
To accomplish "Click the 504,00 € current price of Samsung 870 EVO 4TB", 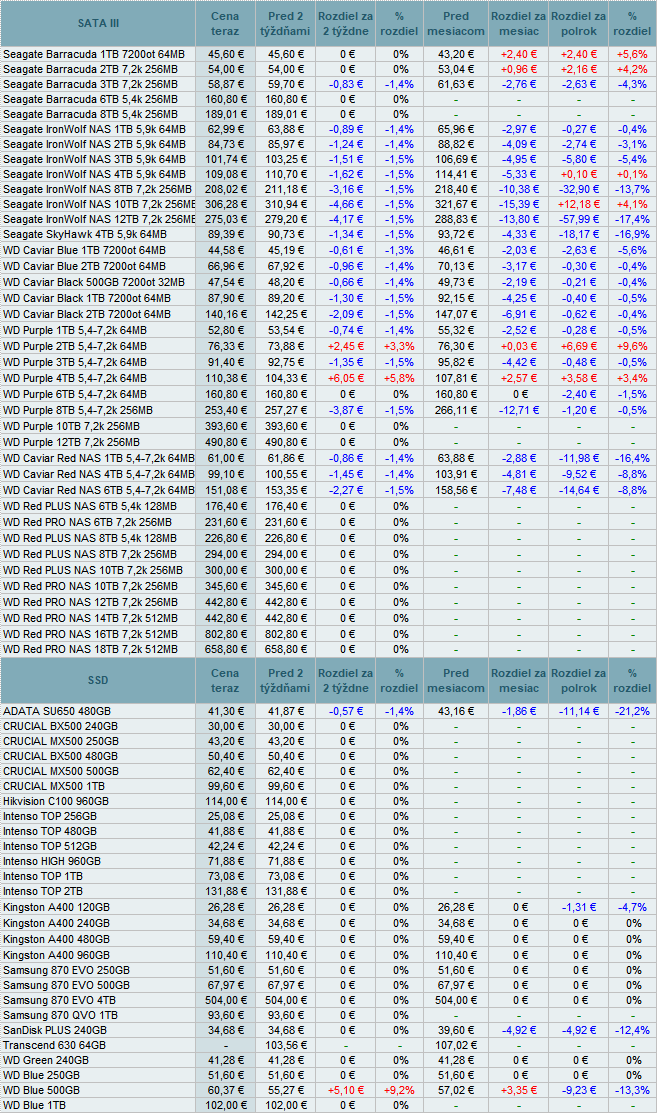I will pos(225,1000).
